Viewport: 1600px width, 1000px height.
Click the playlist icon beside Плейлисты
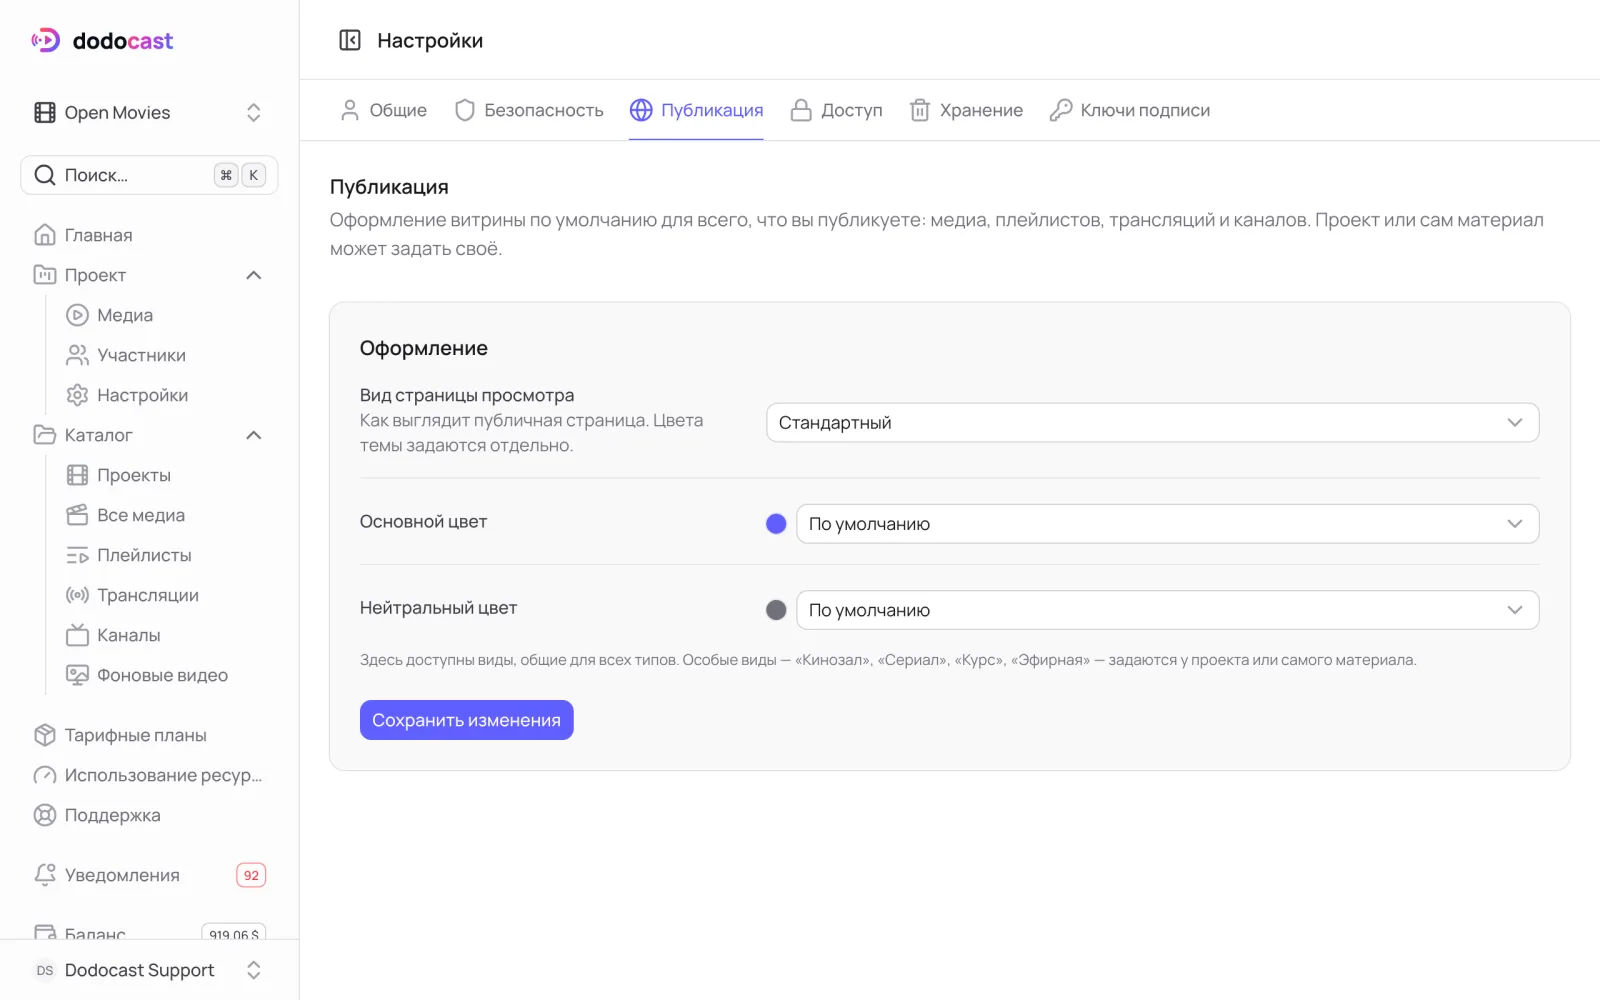[x=77, y=555]
